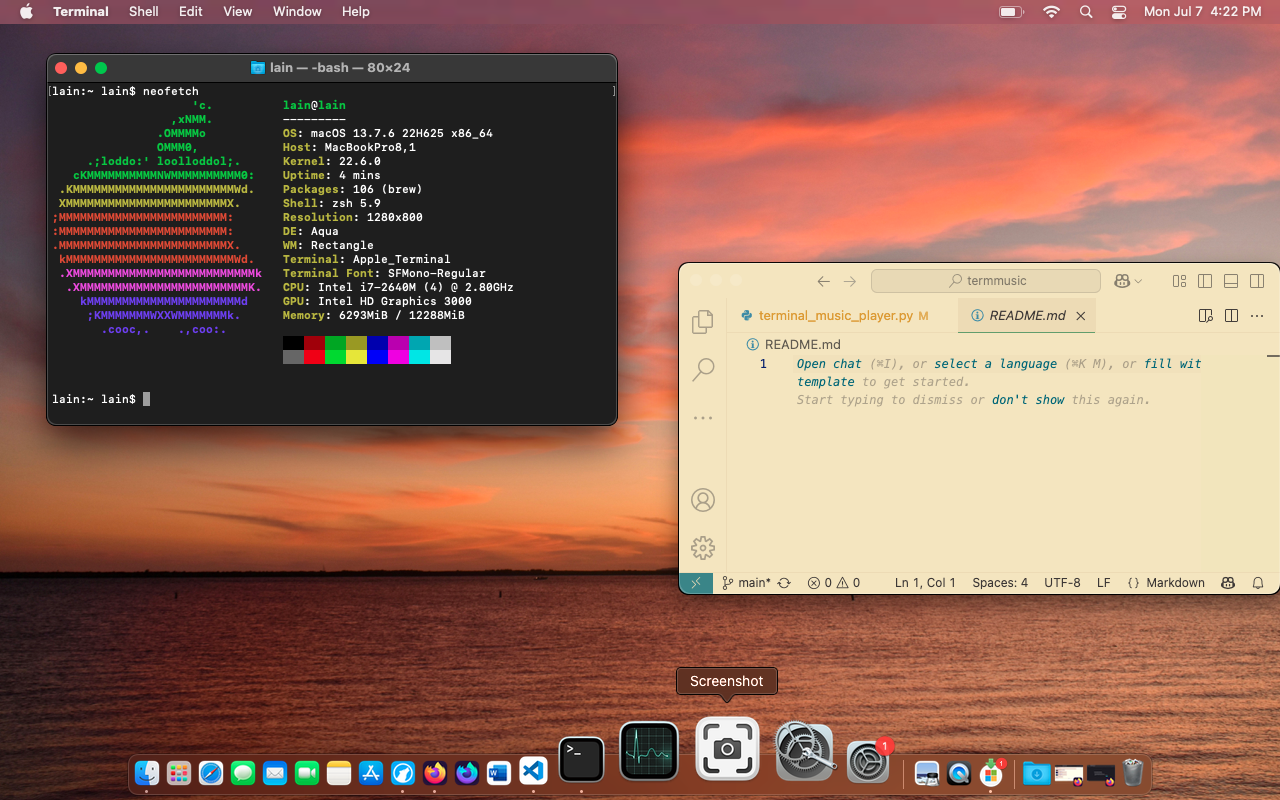Open the main* branch picker

[746, 583]
